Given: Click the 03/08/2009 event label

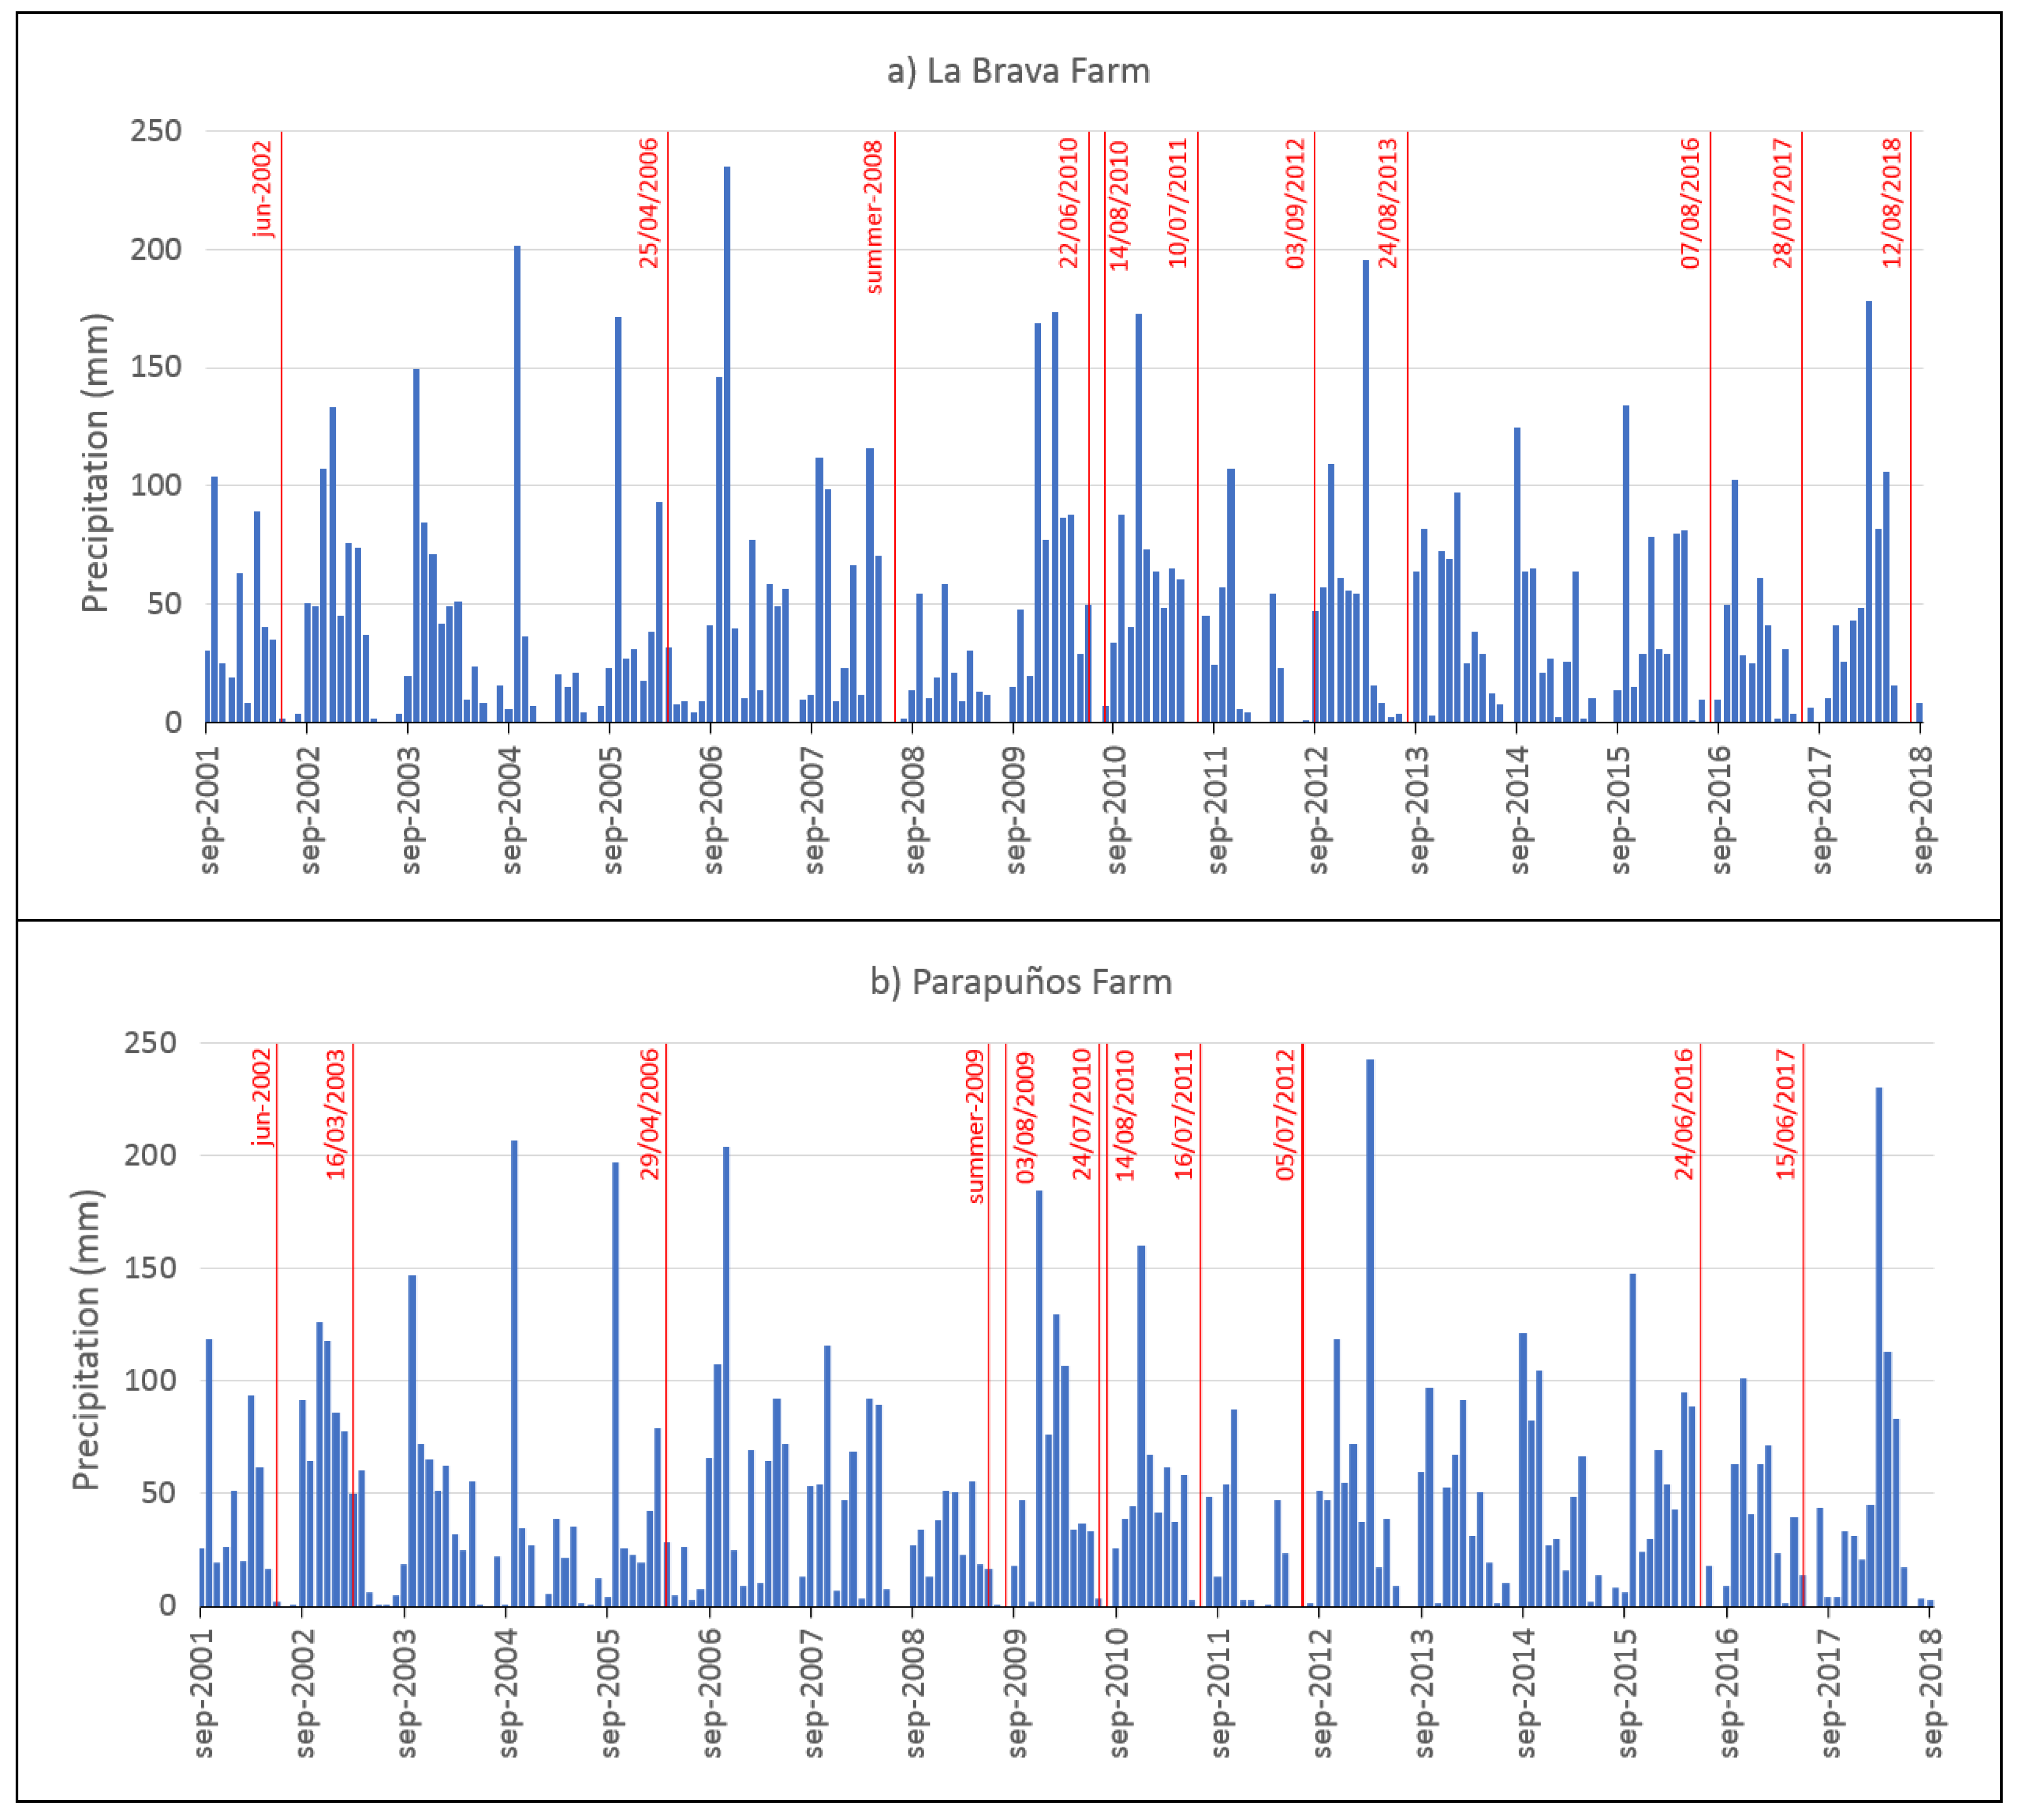Looking at the screenshot, I should pos(1025,1118).
